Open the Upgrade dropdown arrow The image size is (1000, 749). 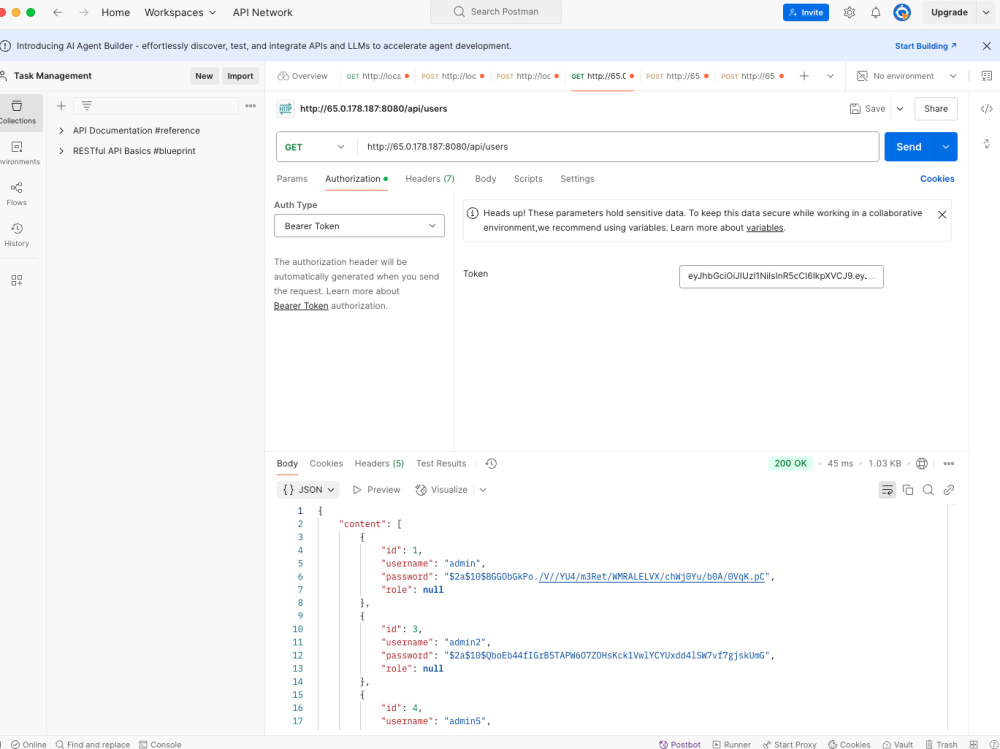[x=985, y=12]
